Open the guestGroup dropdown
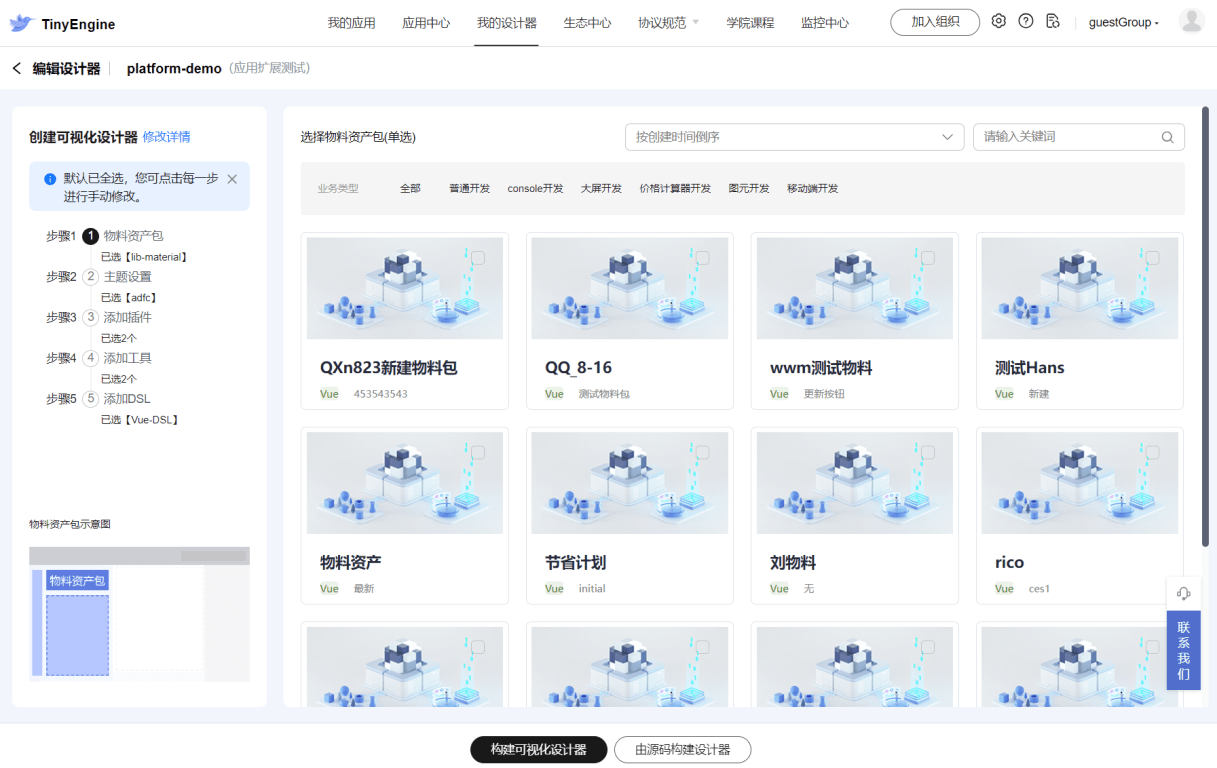 coord(1123,22)
